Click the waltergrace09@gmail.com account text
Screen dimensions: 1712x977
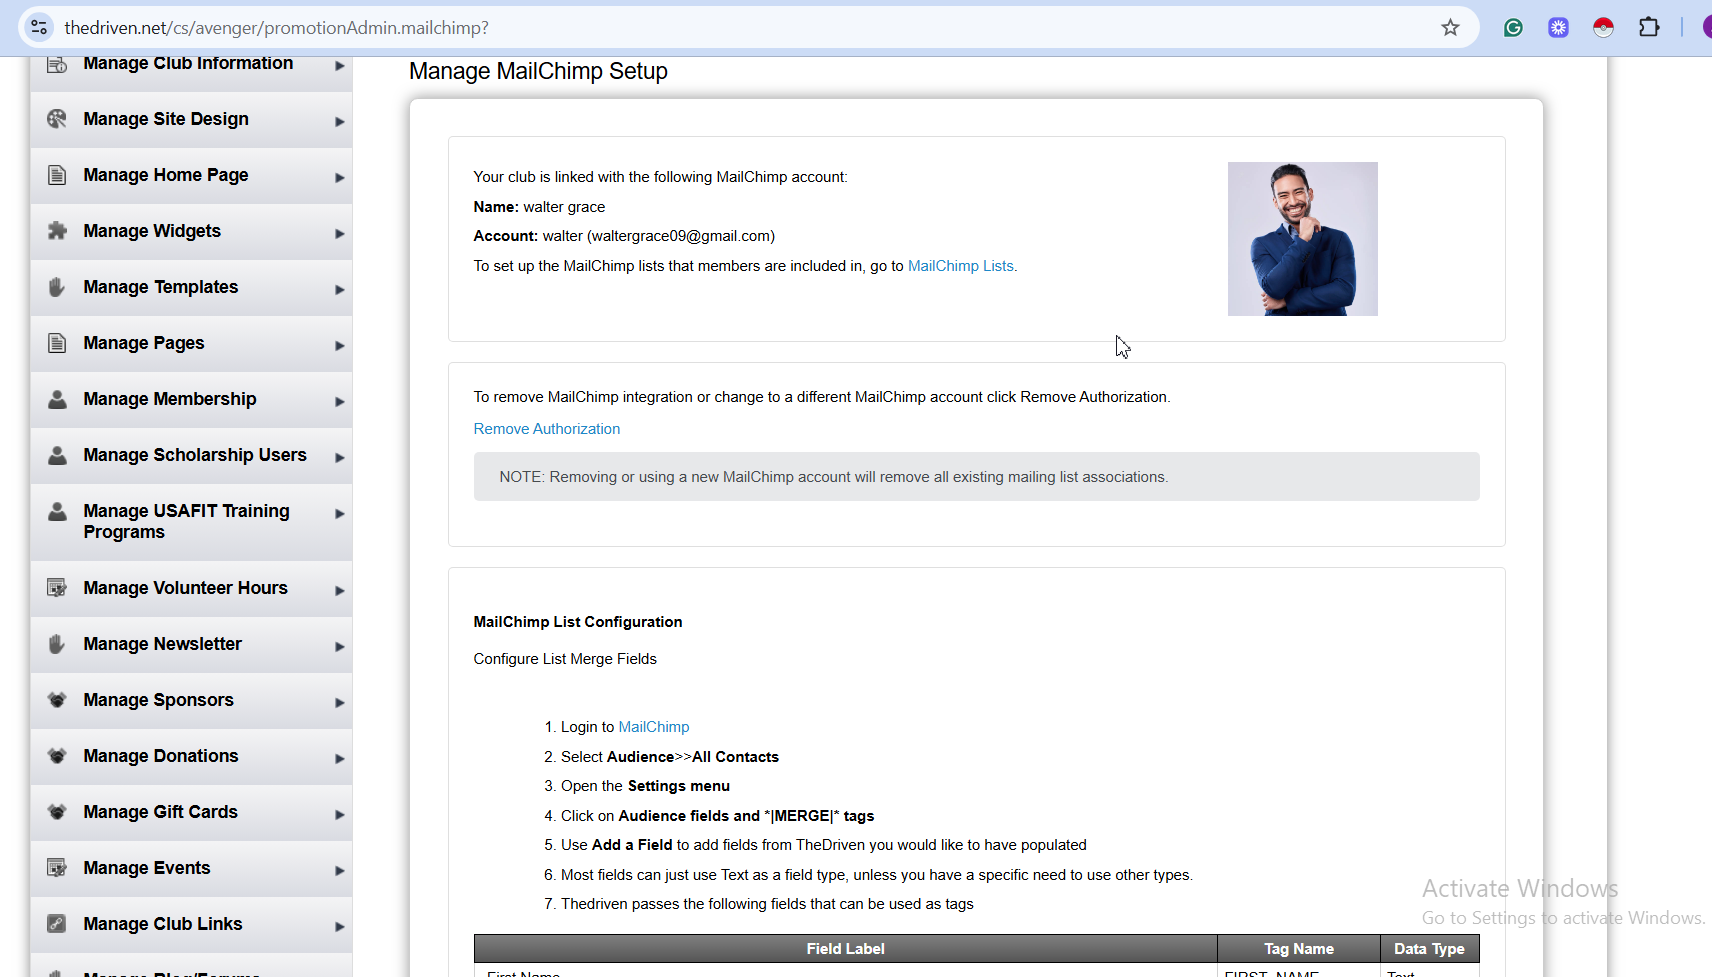681,236
